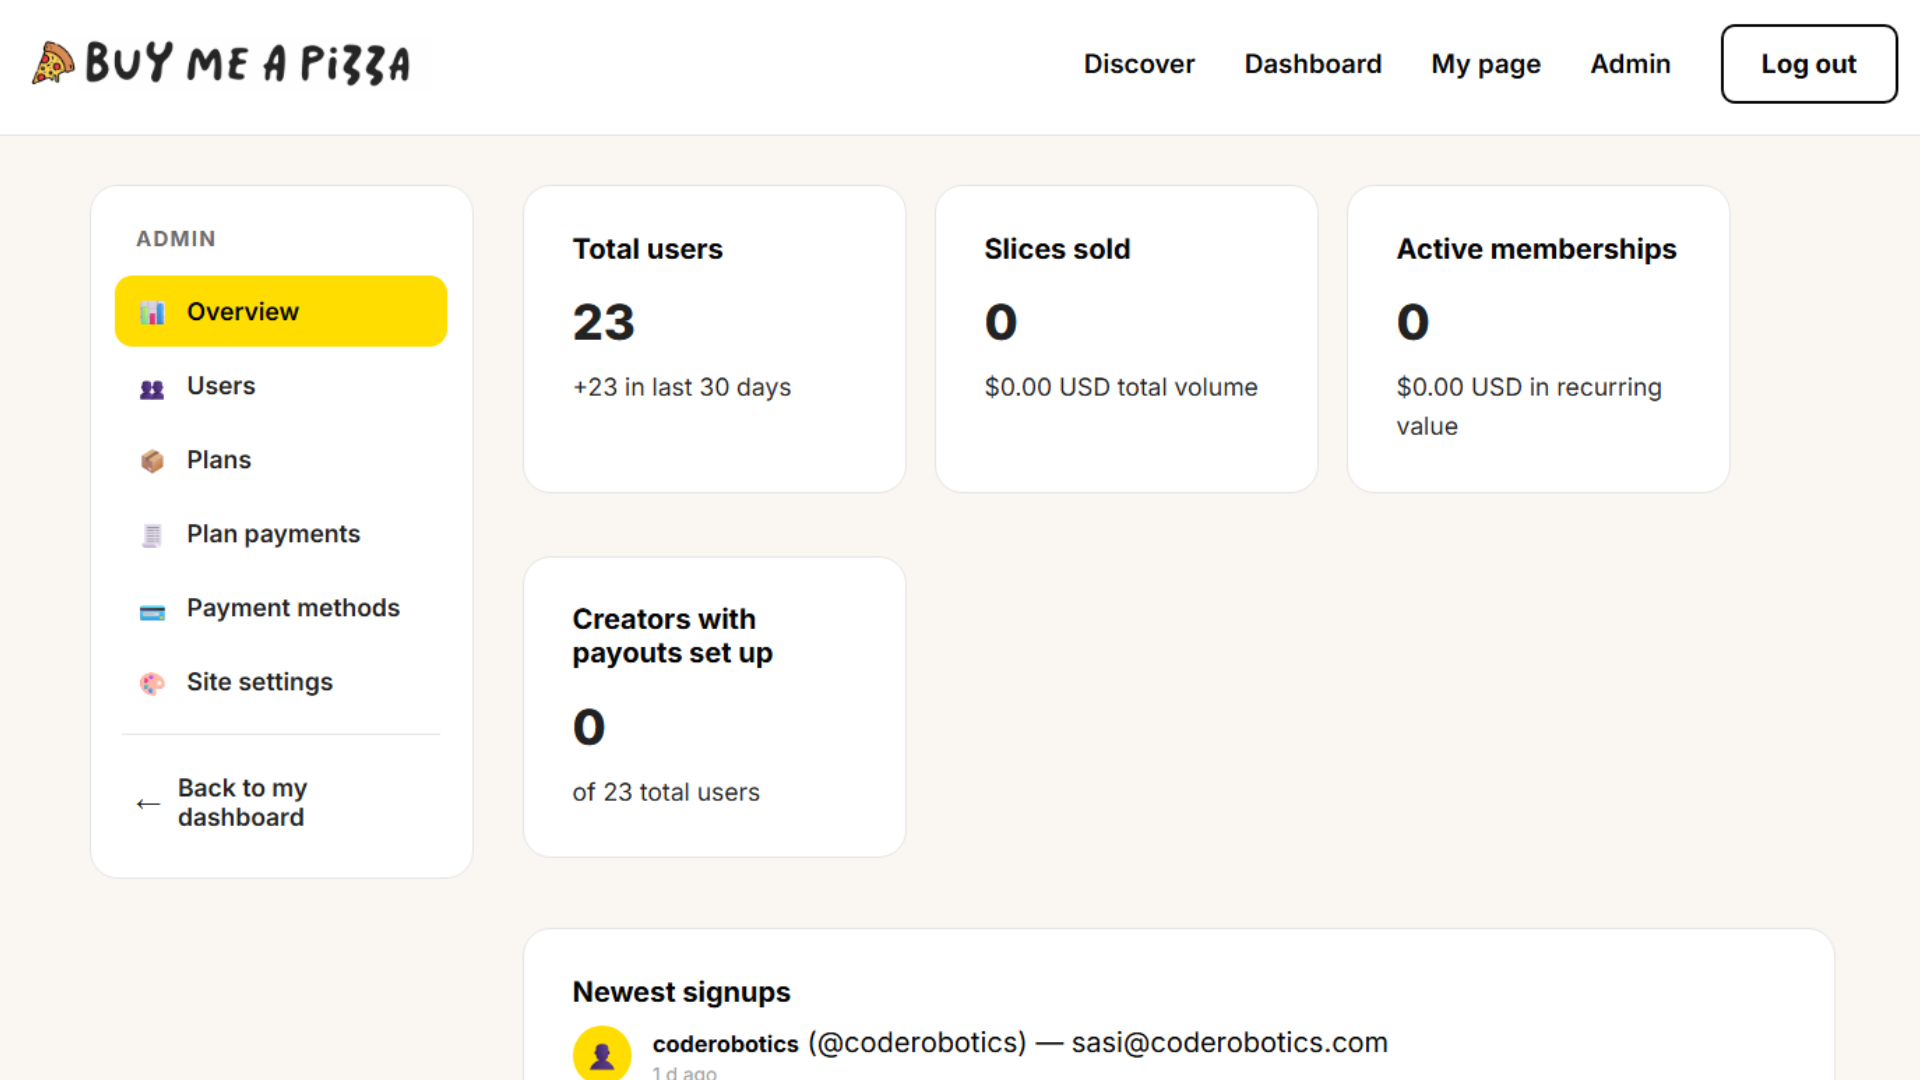Click the Newest signups heading
The height and width of the screenshot is (1080, 1920).
[x=681, y=992]
